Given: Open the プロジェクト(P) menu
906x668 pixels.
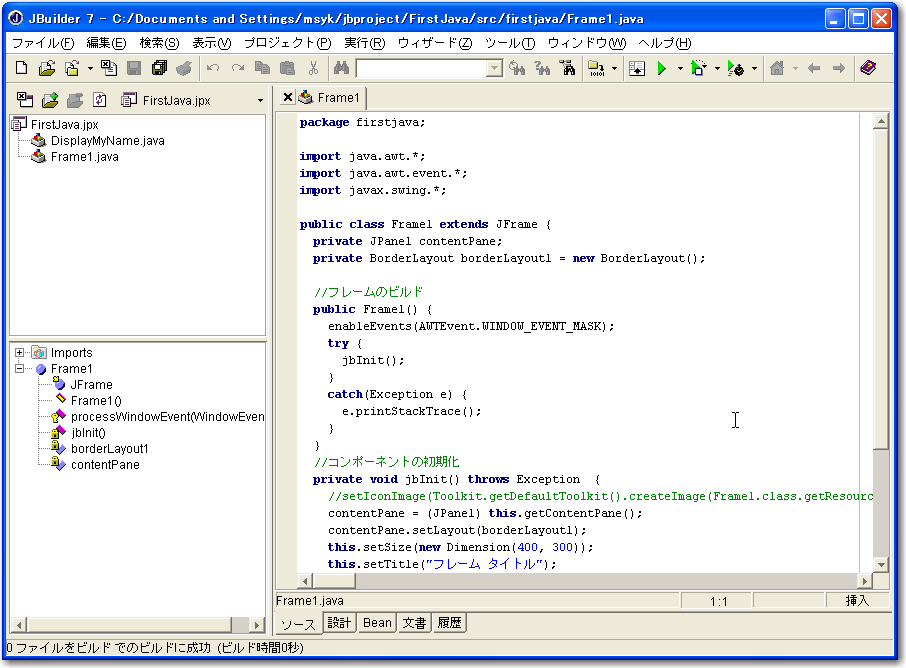Looking at the screenshot, I should point(286,43).
